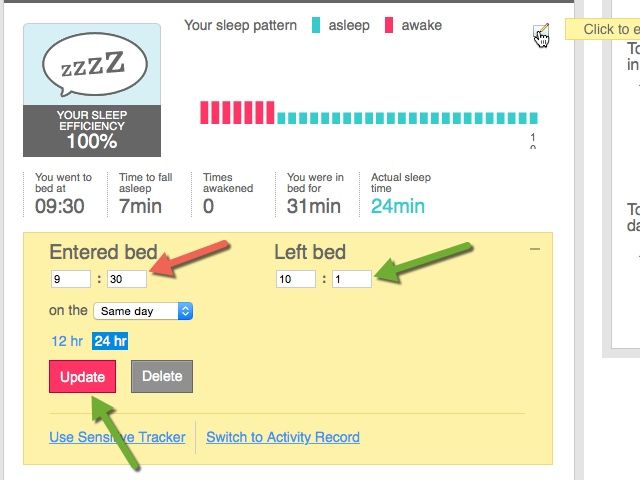Select the 24 hr time format
Viewport: 640px width, 480px height.
pos(110,341)
